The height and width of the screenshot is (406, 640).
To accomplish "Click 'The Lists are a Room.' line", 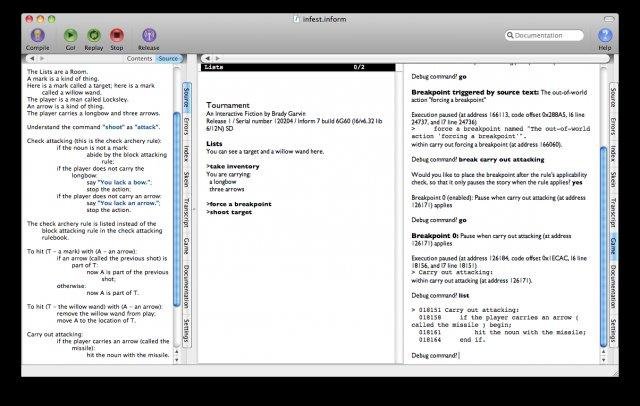I will pos(57,72).
